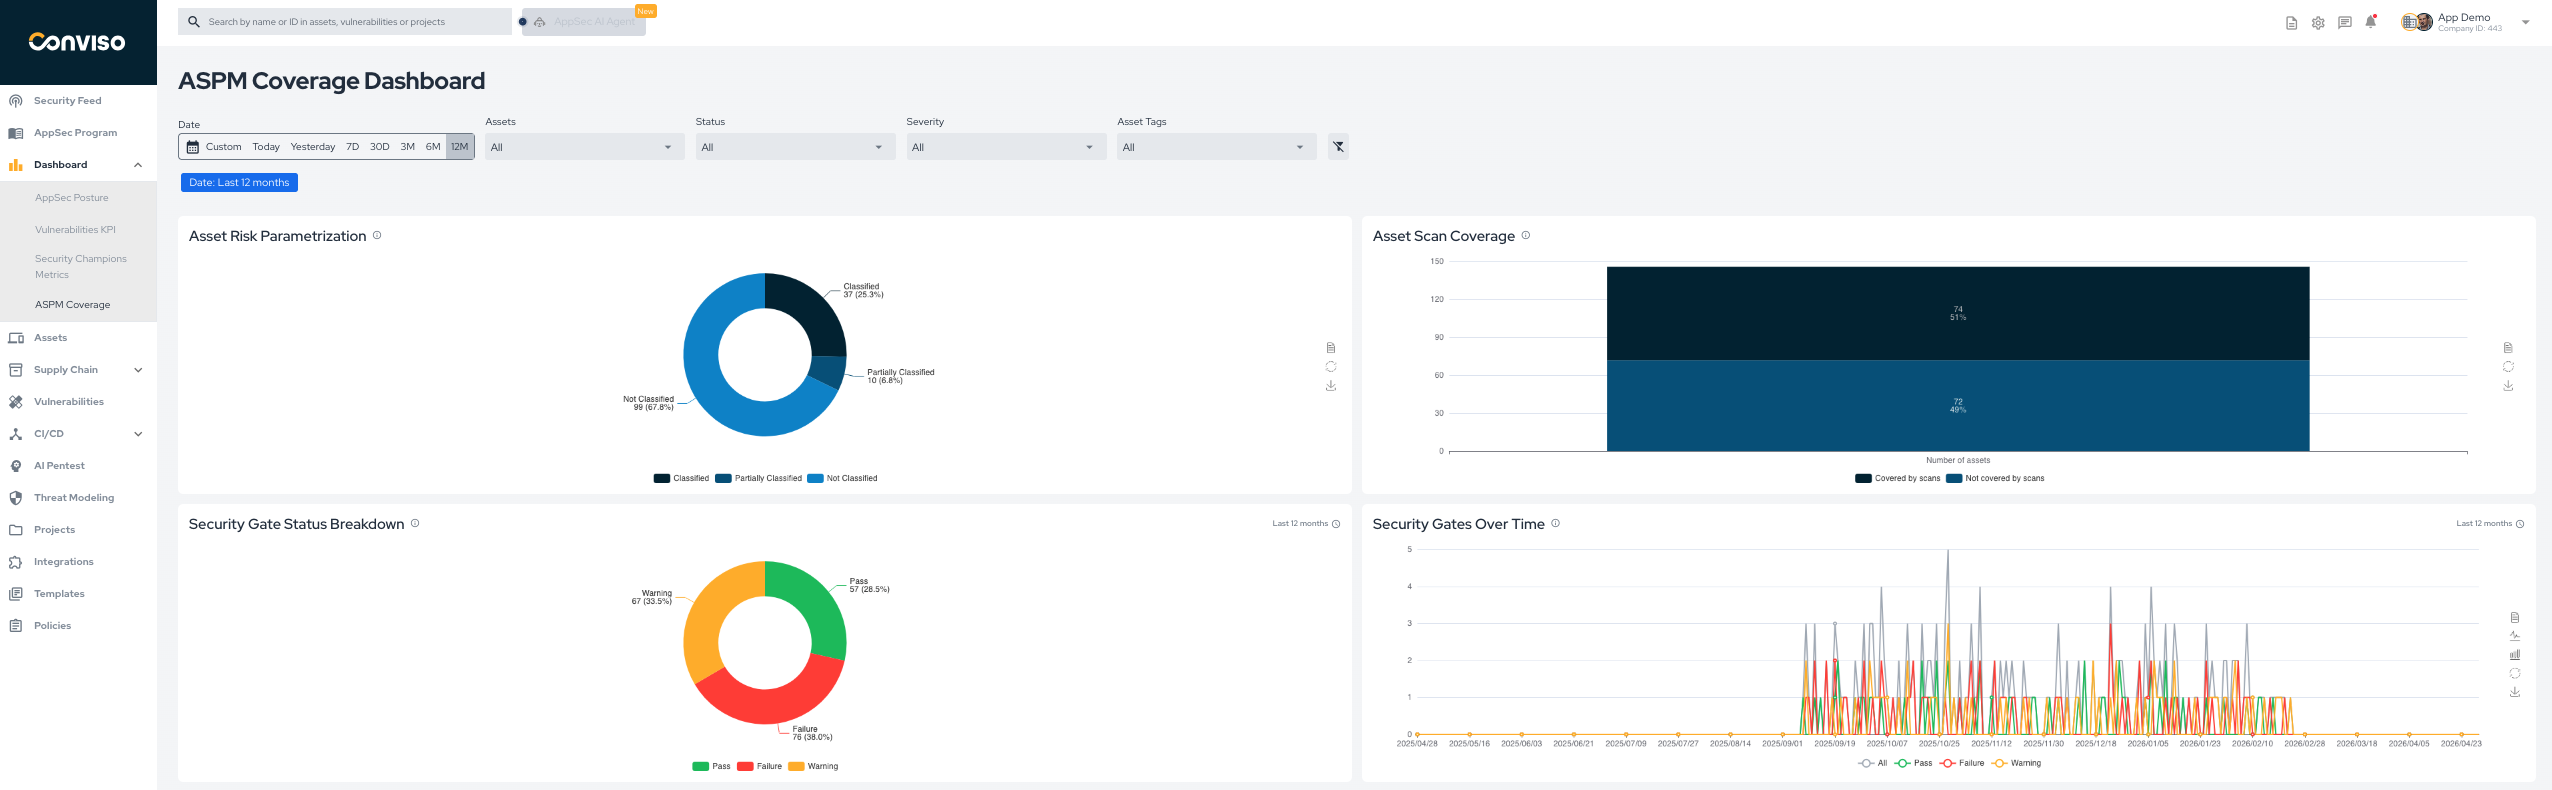Open the Vulnerabilities KPI dashboard
Screen dimensions: 2552x790
pyautogui.click(x=75, y=230)
